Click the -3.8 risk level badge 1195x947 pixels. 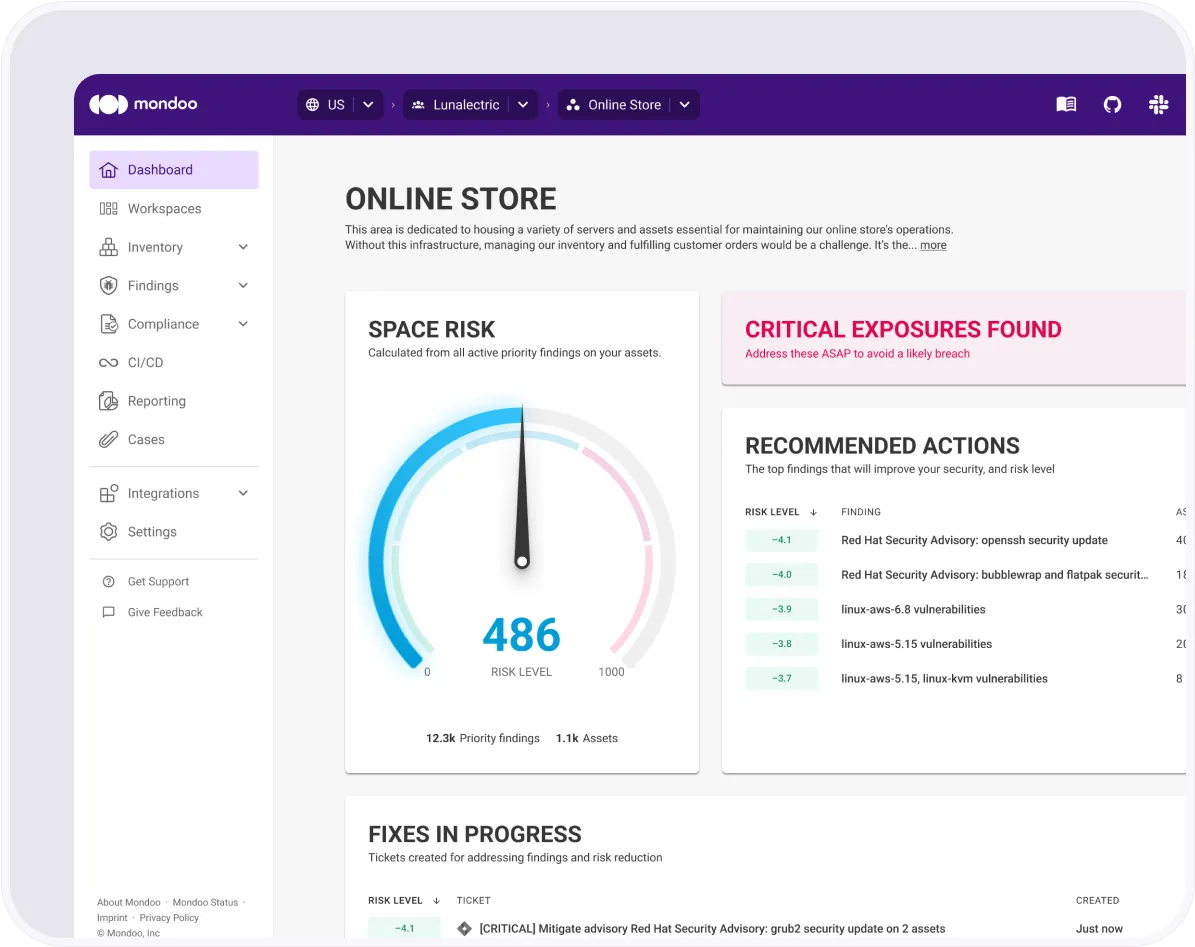pyautogui.click(x=781, y=644)
